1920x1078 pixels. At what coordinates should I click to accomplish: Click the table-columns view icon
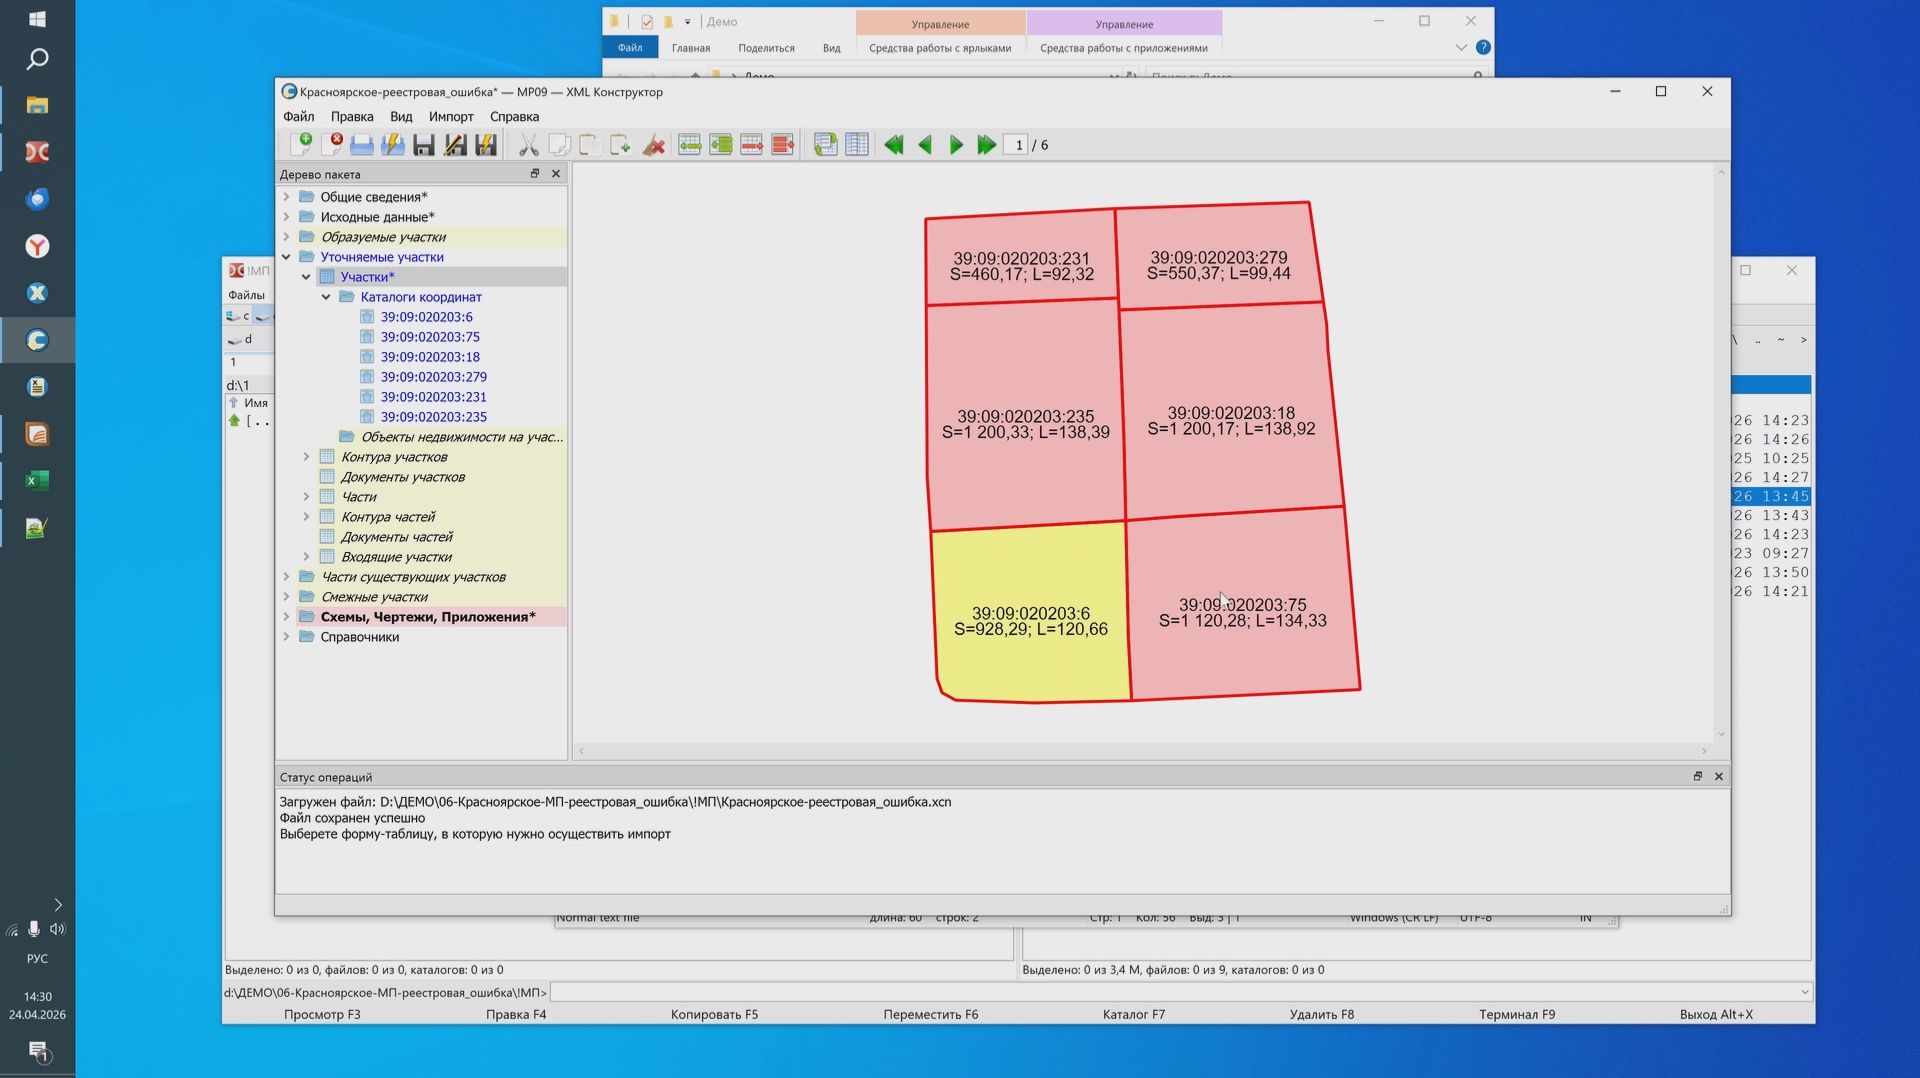856,145
